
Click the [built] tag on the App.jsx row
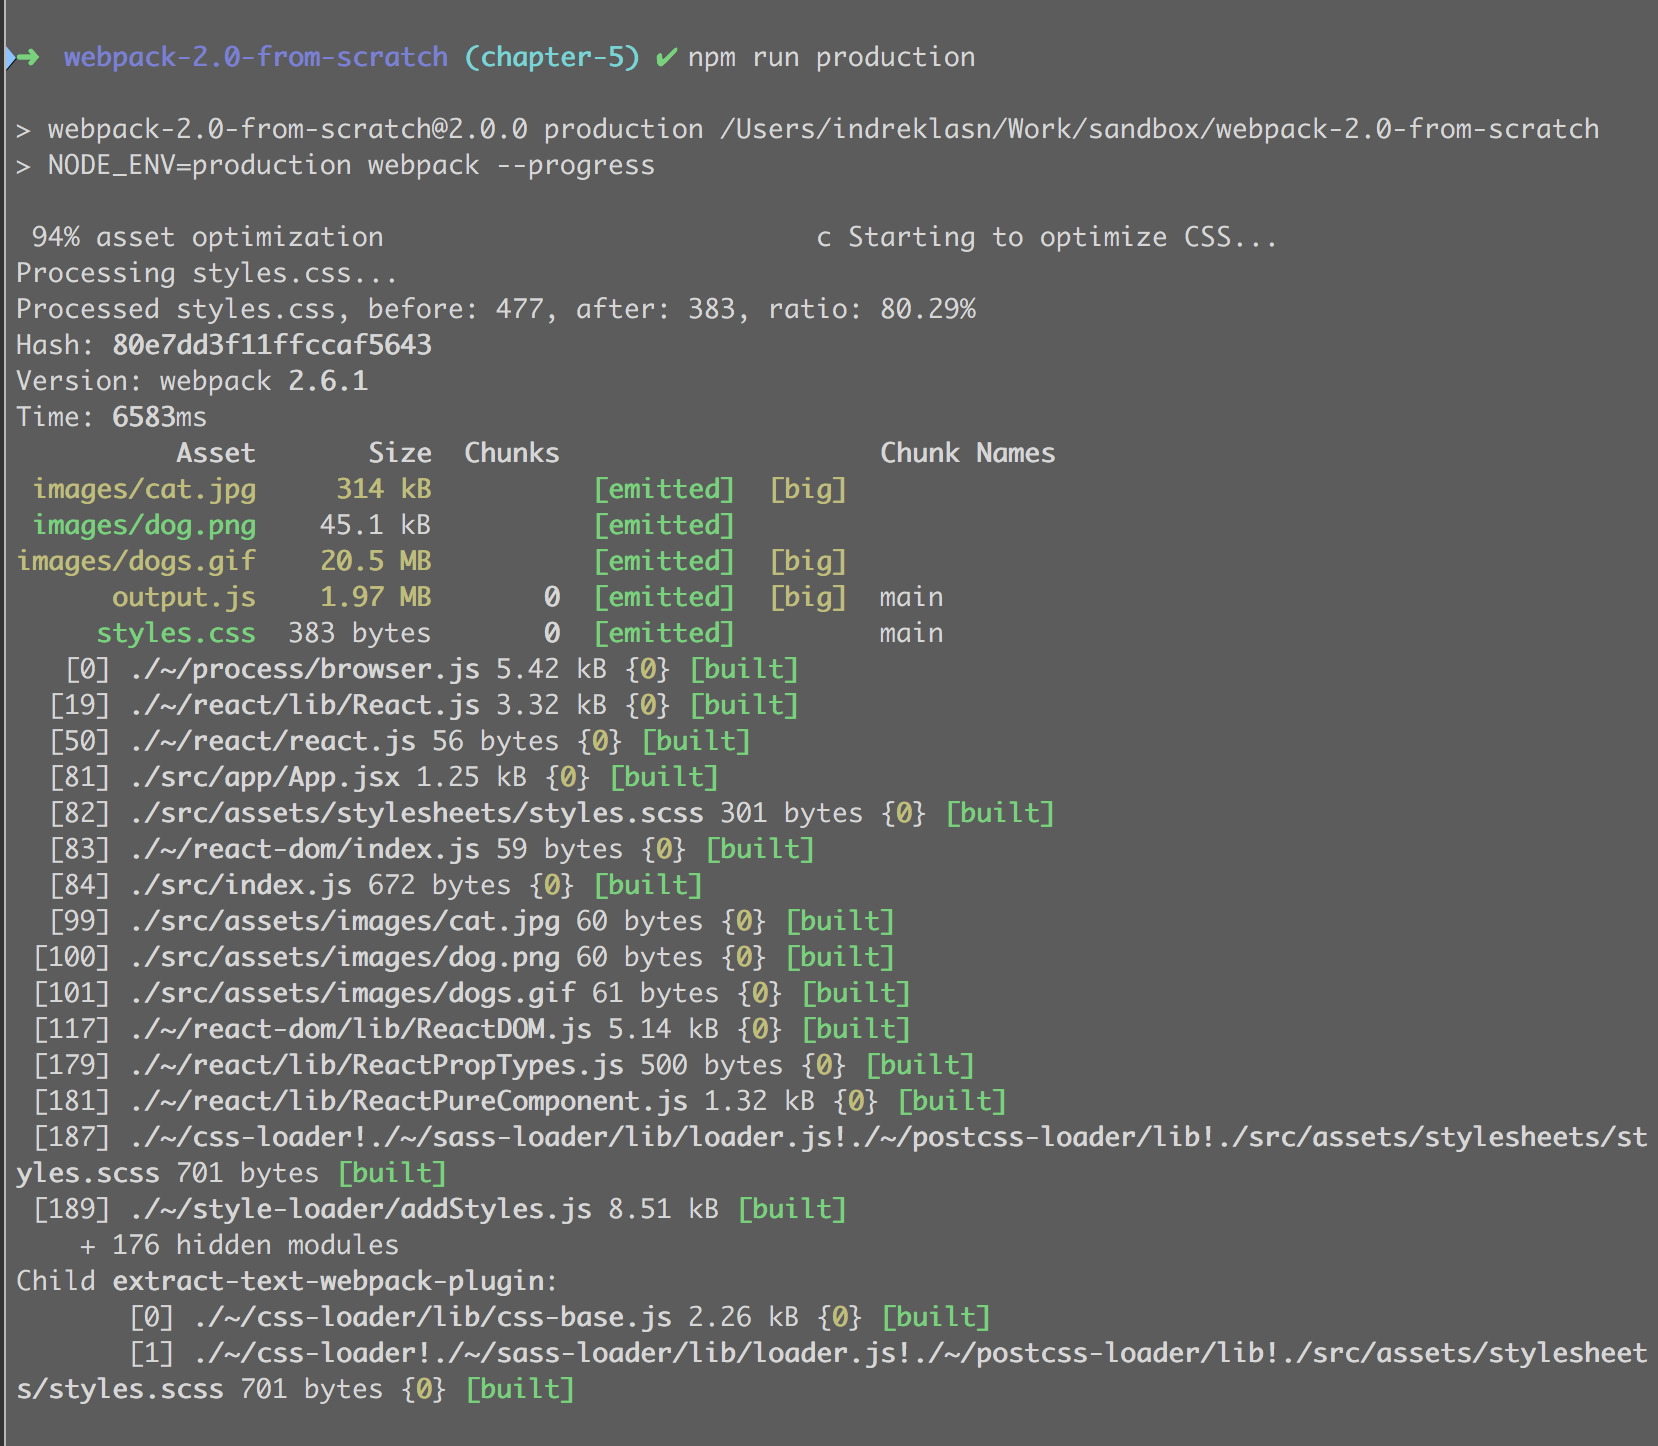664,777
